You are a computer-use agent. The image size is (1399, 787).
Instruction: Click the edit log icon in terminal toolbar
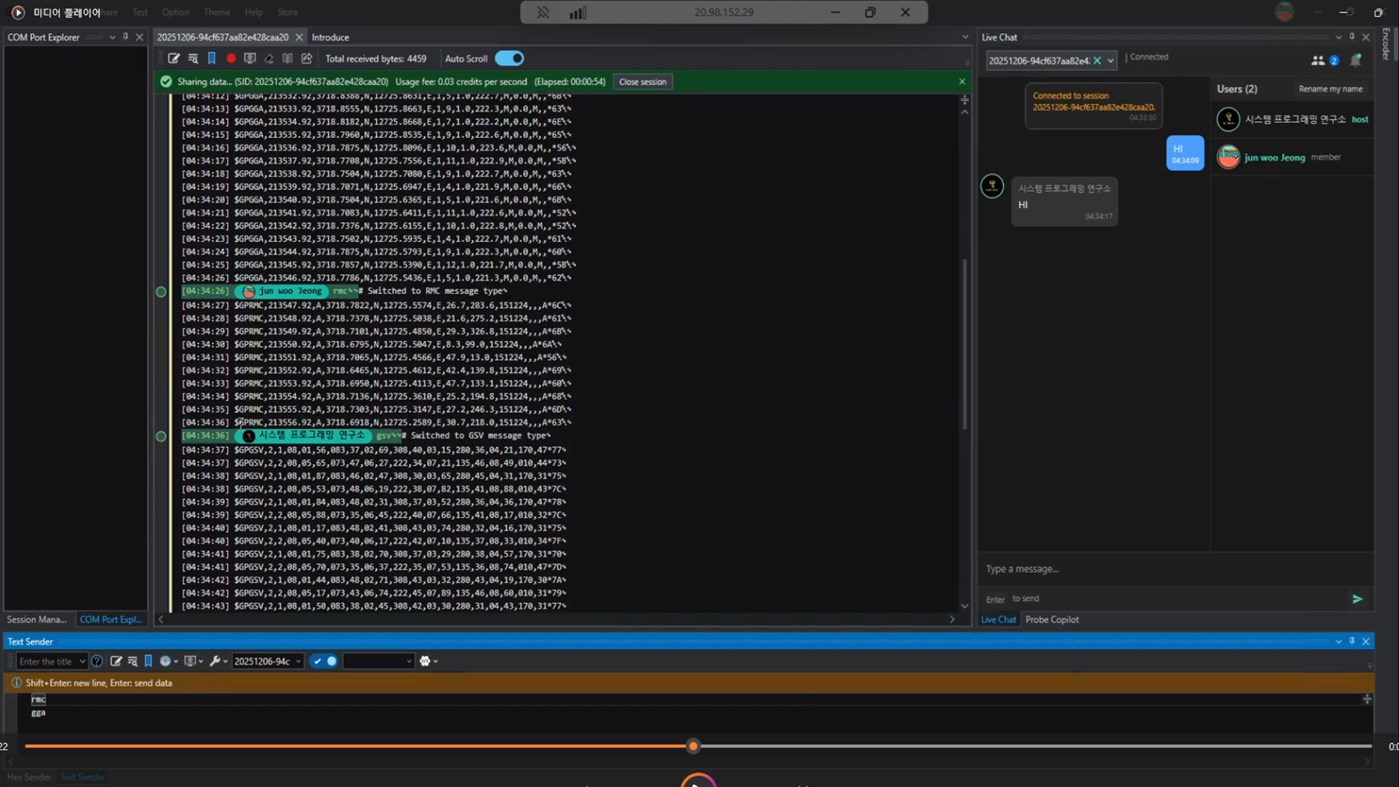174,58
